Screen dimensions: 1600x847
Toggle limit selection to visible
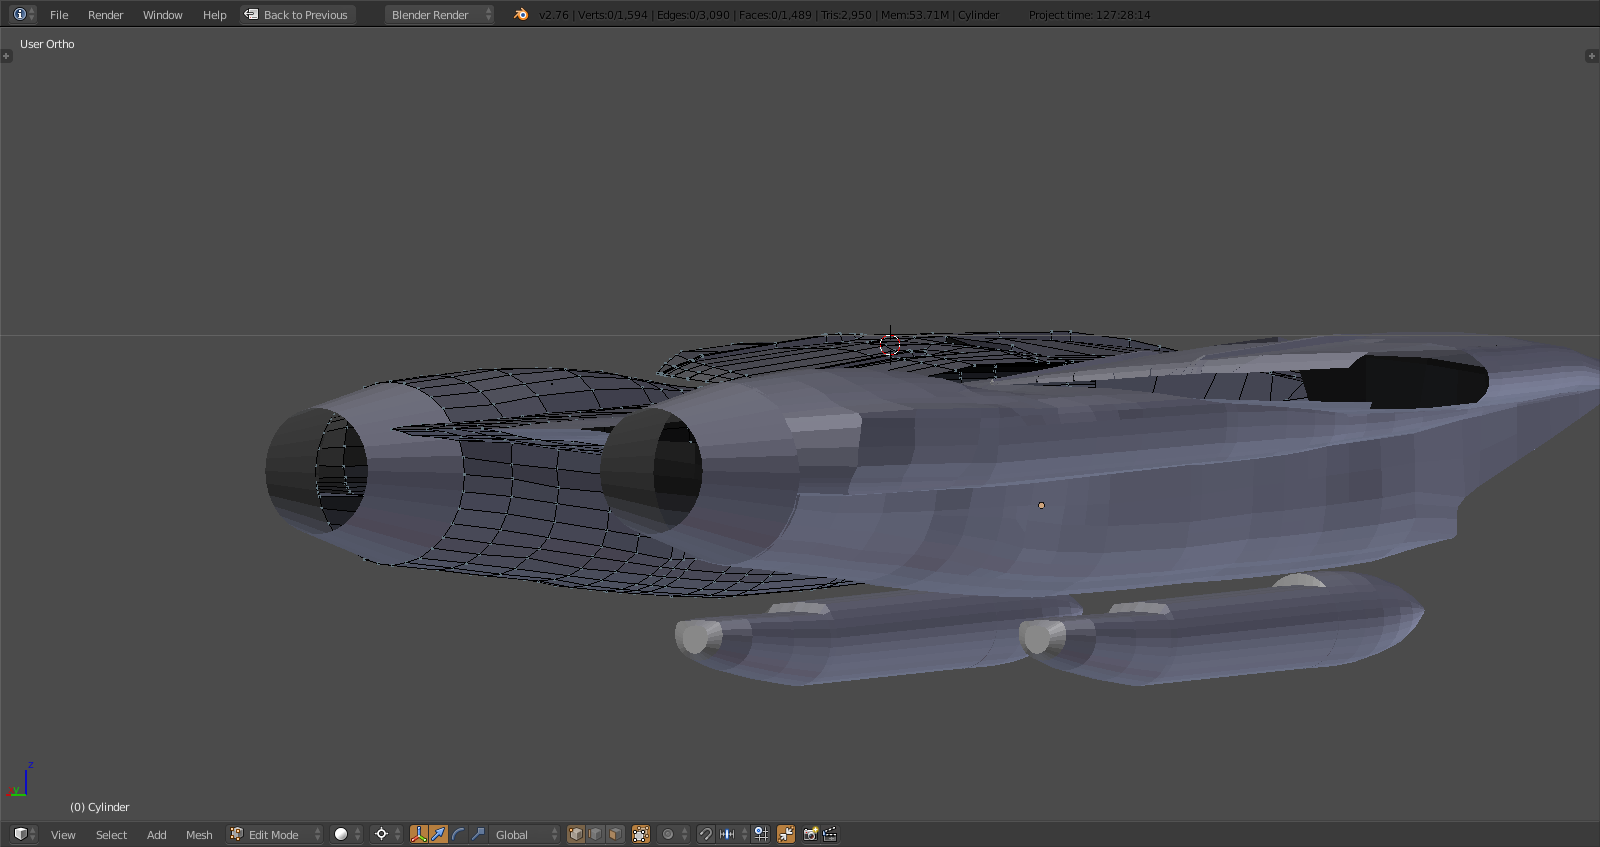[641, 834]
